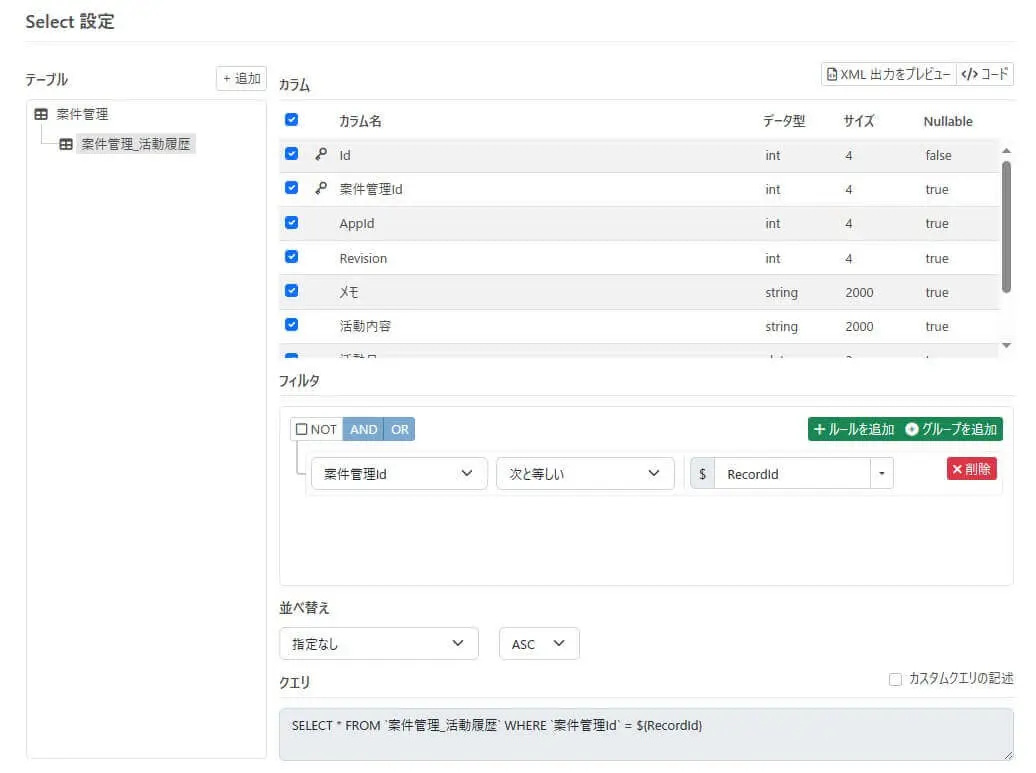
Task: Click the table icon beside 案件管理_活動履歴
Action: point(66,144)
